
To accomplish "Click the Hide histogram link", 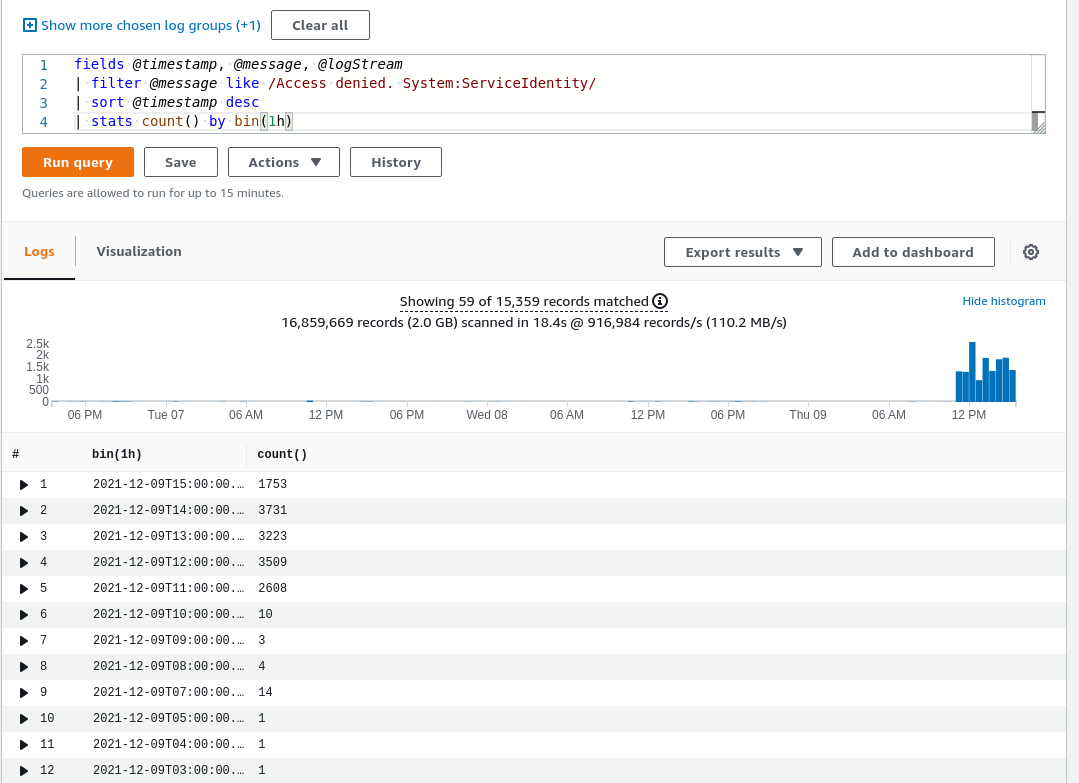I will click(x=1003, y=300).
